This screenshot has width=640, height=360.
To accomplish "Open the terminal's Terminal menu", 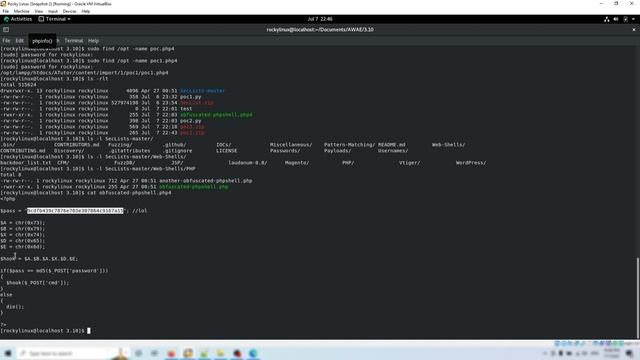I will tap(73, 41).
